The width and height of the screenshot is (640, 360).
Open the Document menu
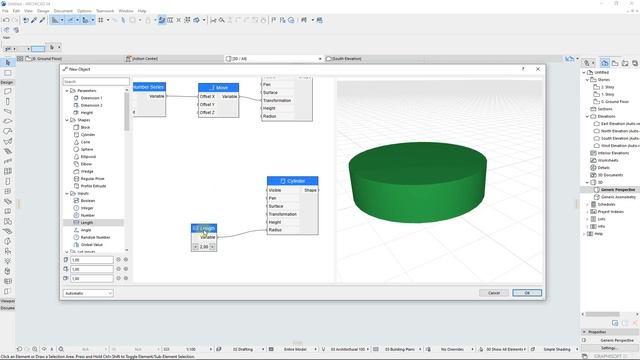63,11
